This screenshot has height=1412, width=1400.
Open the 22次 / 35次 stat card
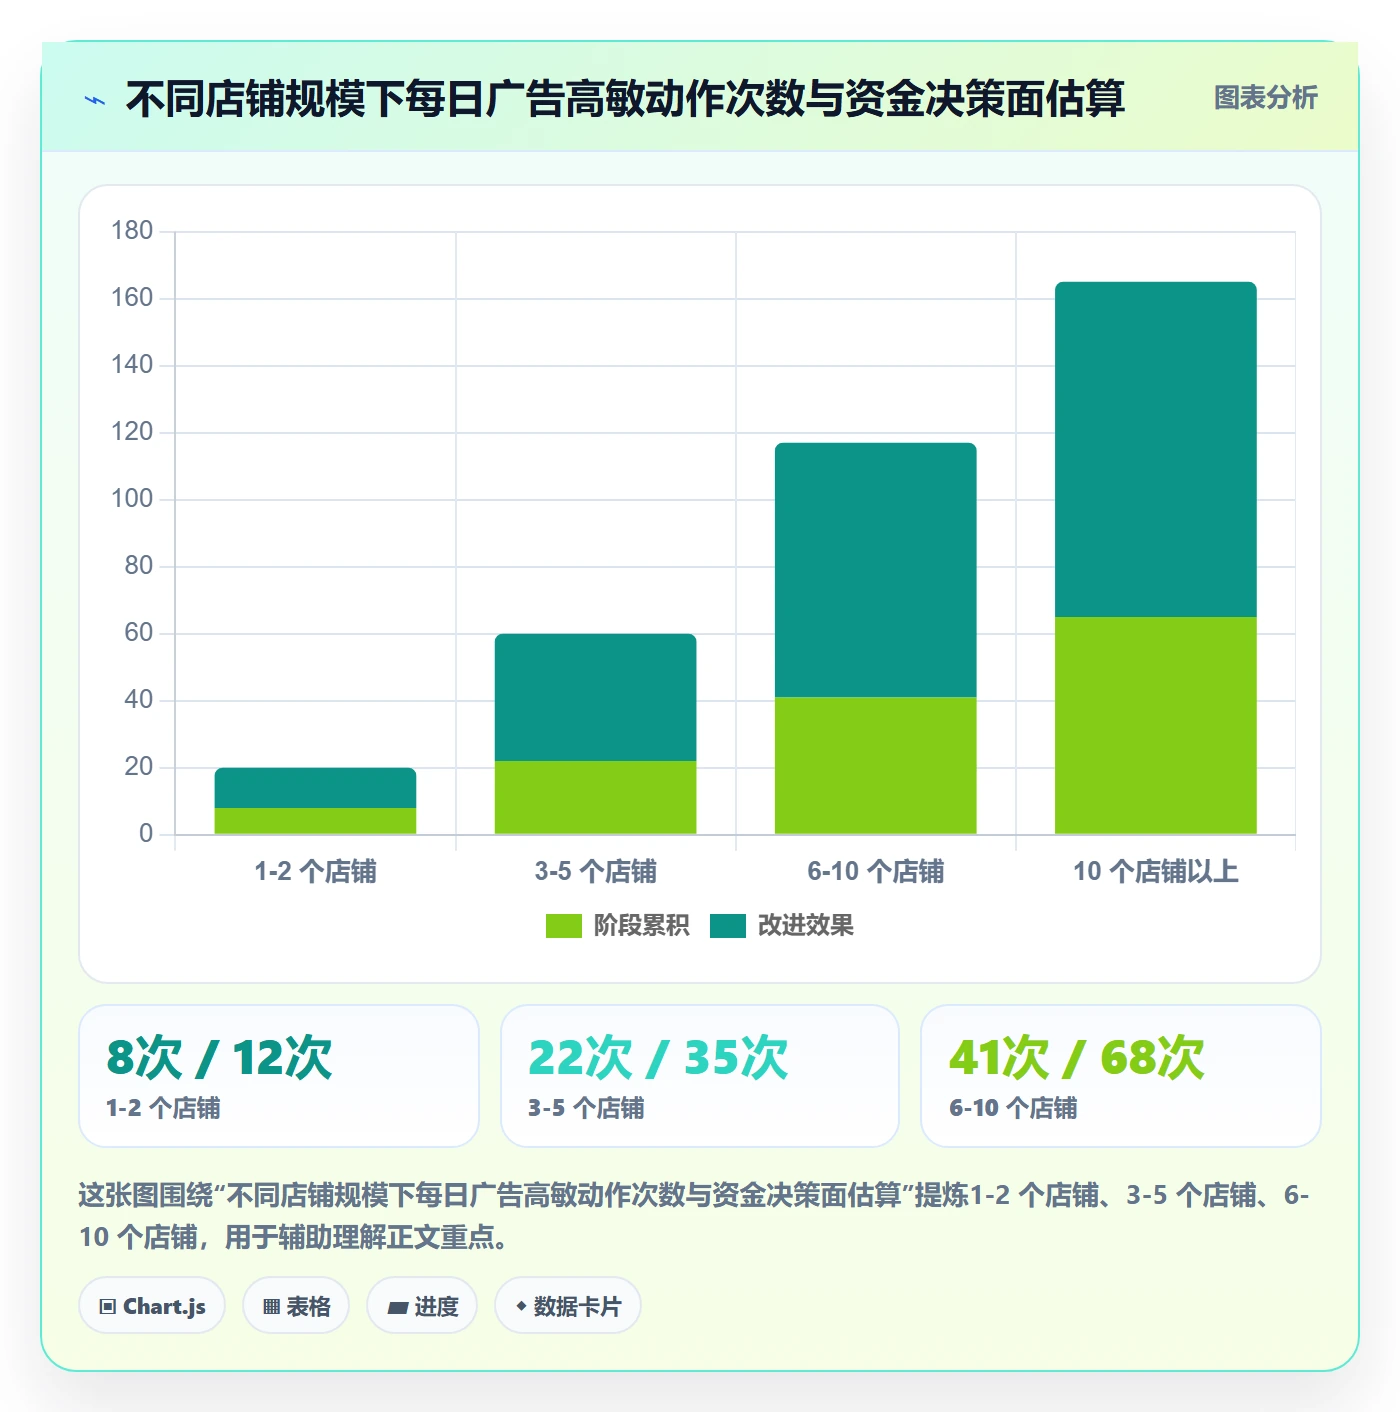[x=700, y=1076]
